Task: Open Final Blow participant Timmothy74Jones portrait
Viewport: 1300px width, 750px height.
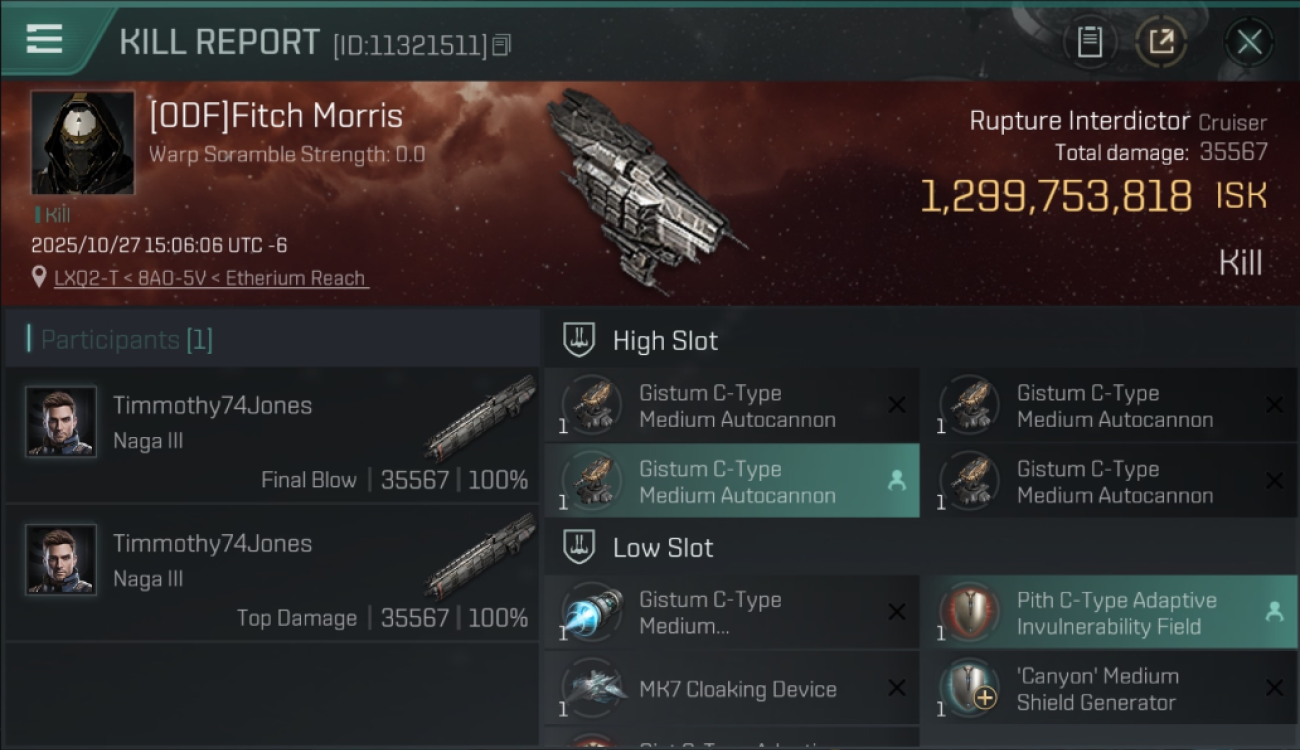Action: point(61,422)
